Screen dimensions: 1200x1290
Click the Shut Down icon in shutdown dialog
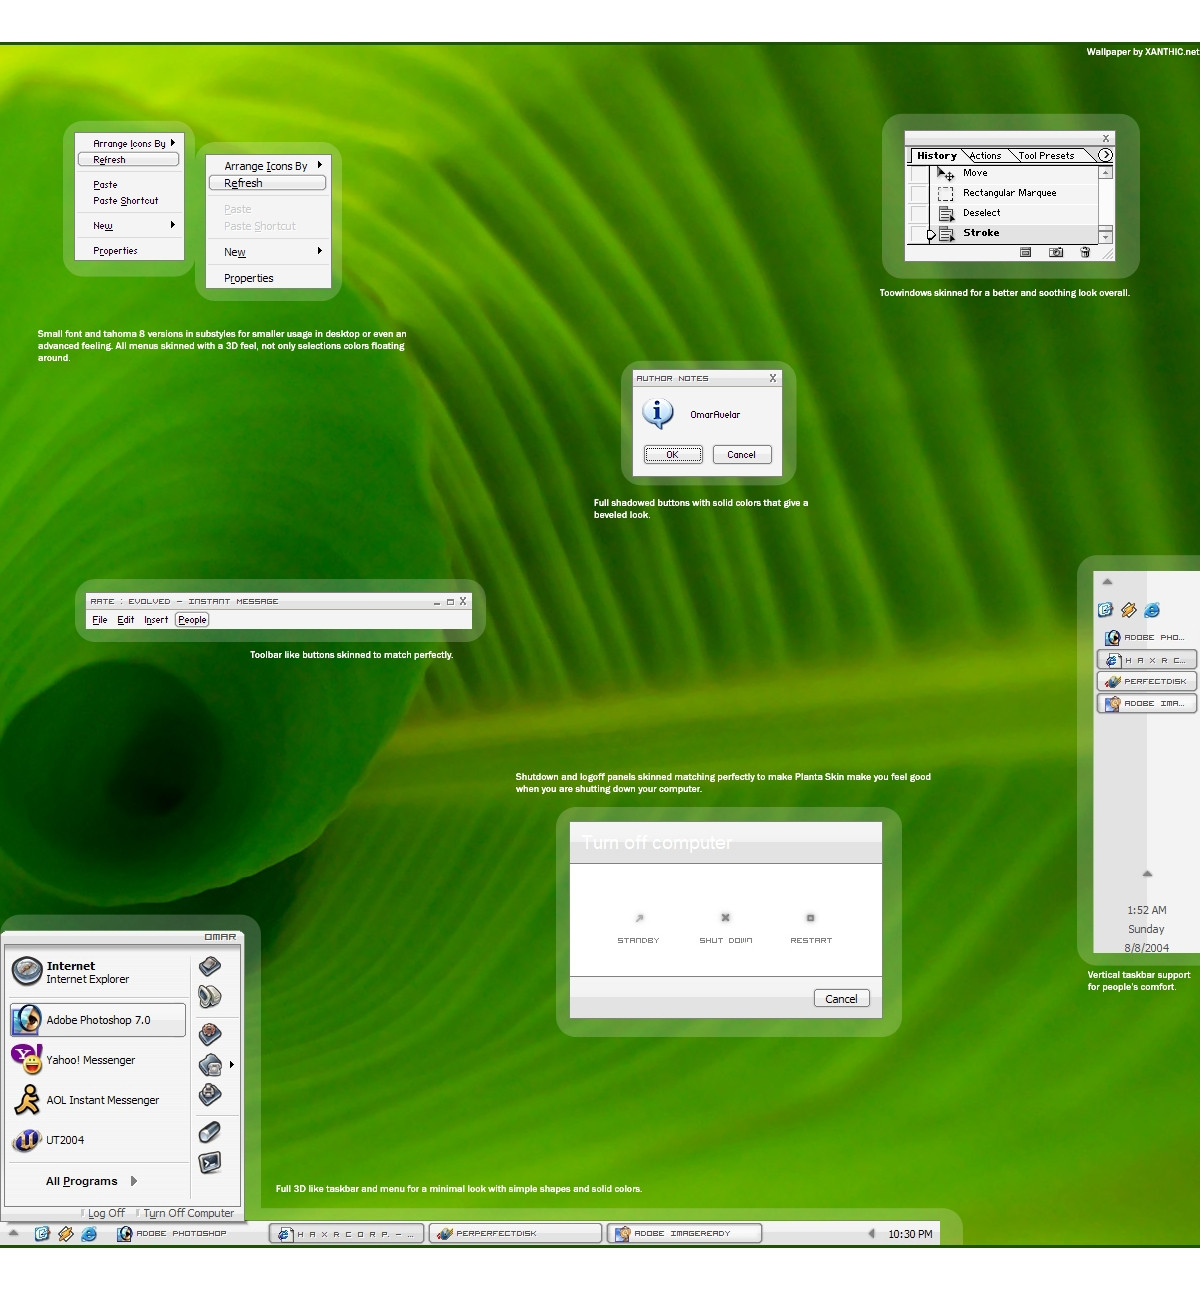point(725,918)
